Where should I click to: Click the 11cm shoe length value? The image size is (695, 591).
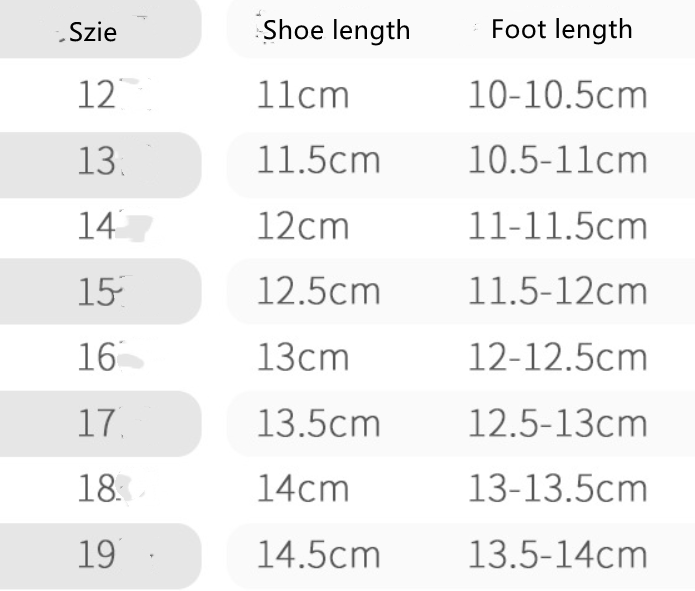tap(303, 95)
